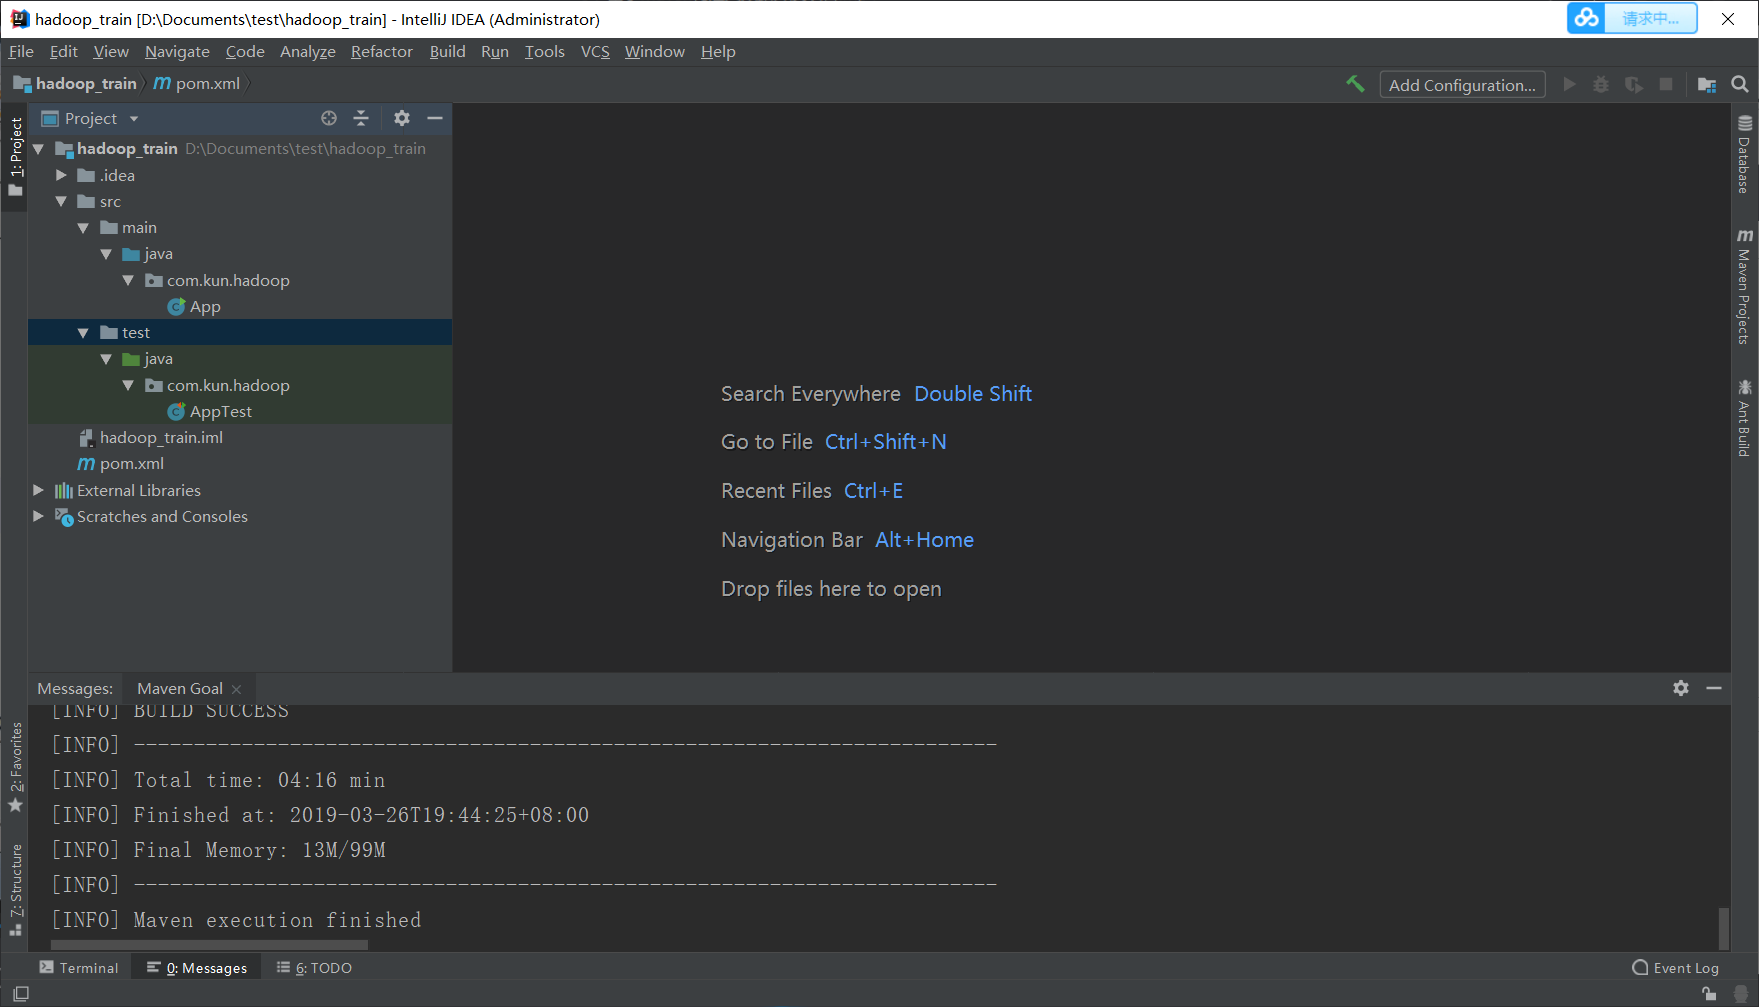Collapse the main folder
The height and width of the screenshot is (1007, 1759).
coord(83,228)
